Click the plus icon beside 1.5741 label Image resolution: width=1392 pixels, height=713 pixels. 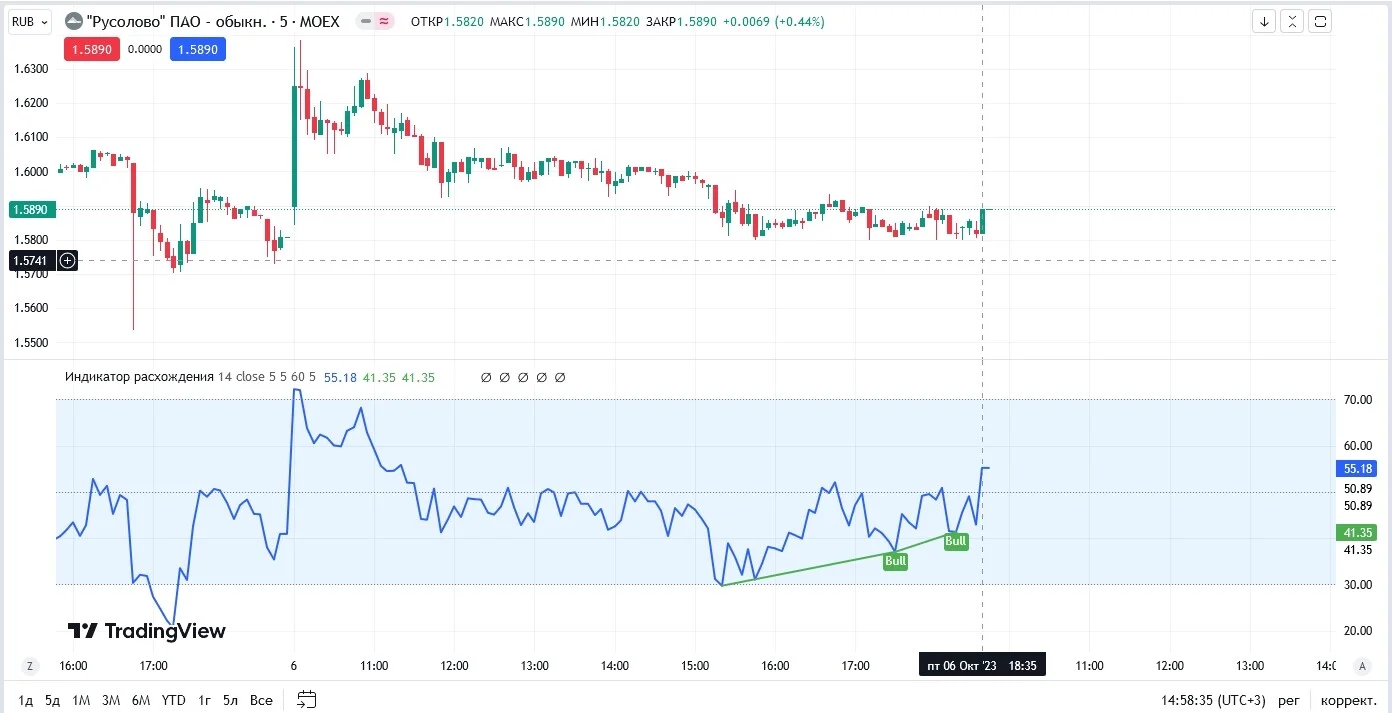tap(67, 260)
